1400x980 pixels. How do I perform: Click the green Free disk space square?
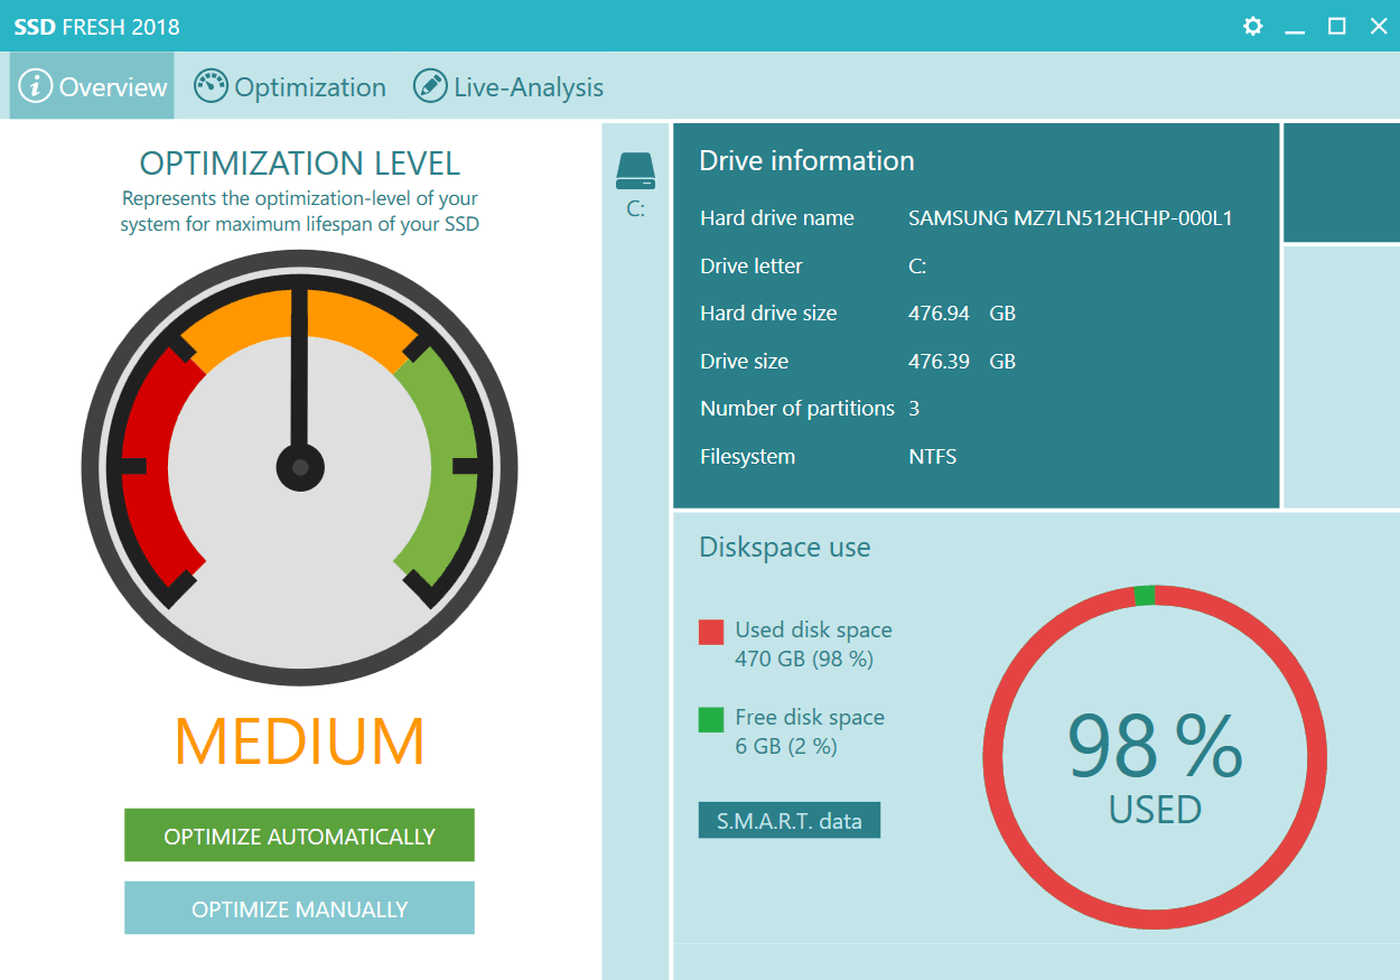point(710,718)
